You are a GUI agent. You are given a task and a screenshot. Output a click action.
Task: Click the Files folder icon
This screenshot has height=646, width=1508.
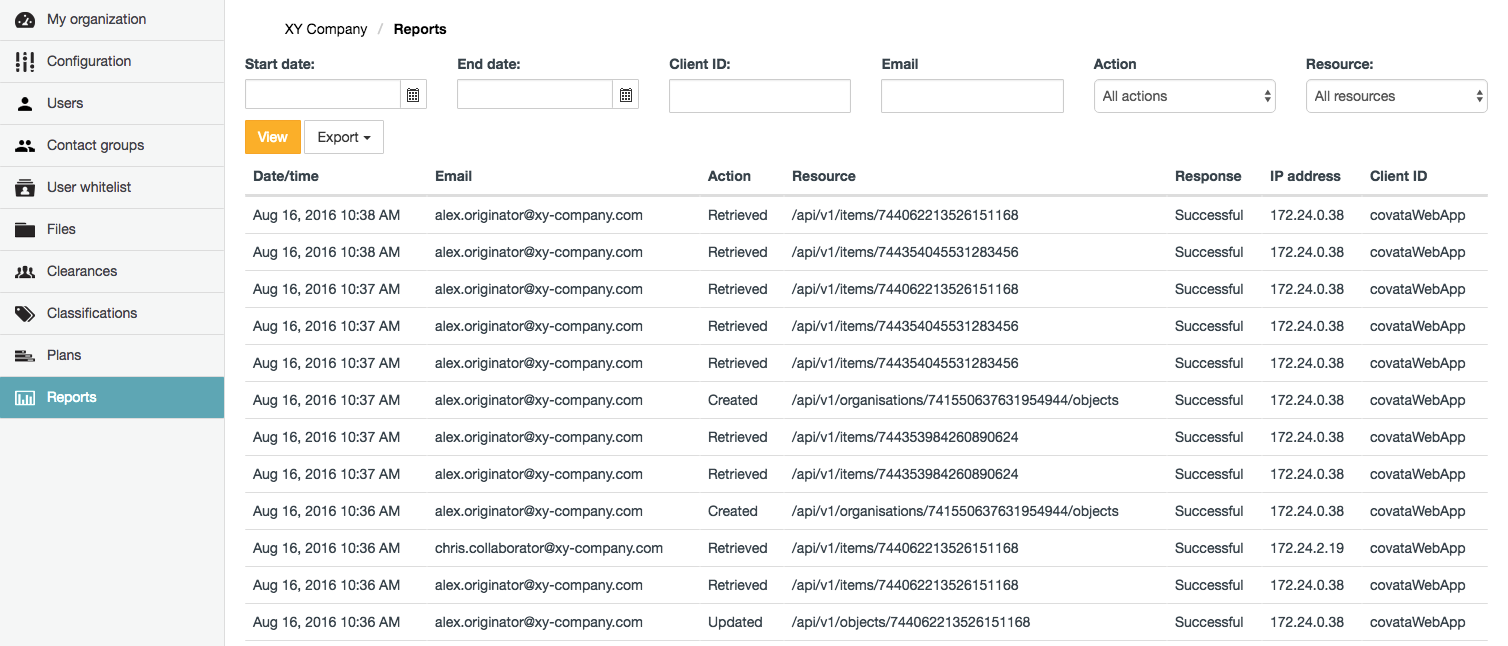click(25, 230)
